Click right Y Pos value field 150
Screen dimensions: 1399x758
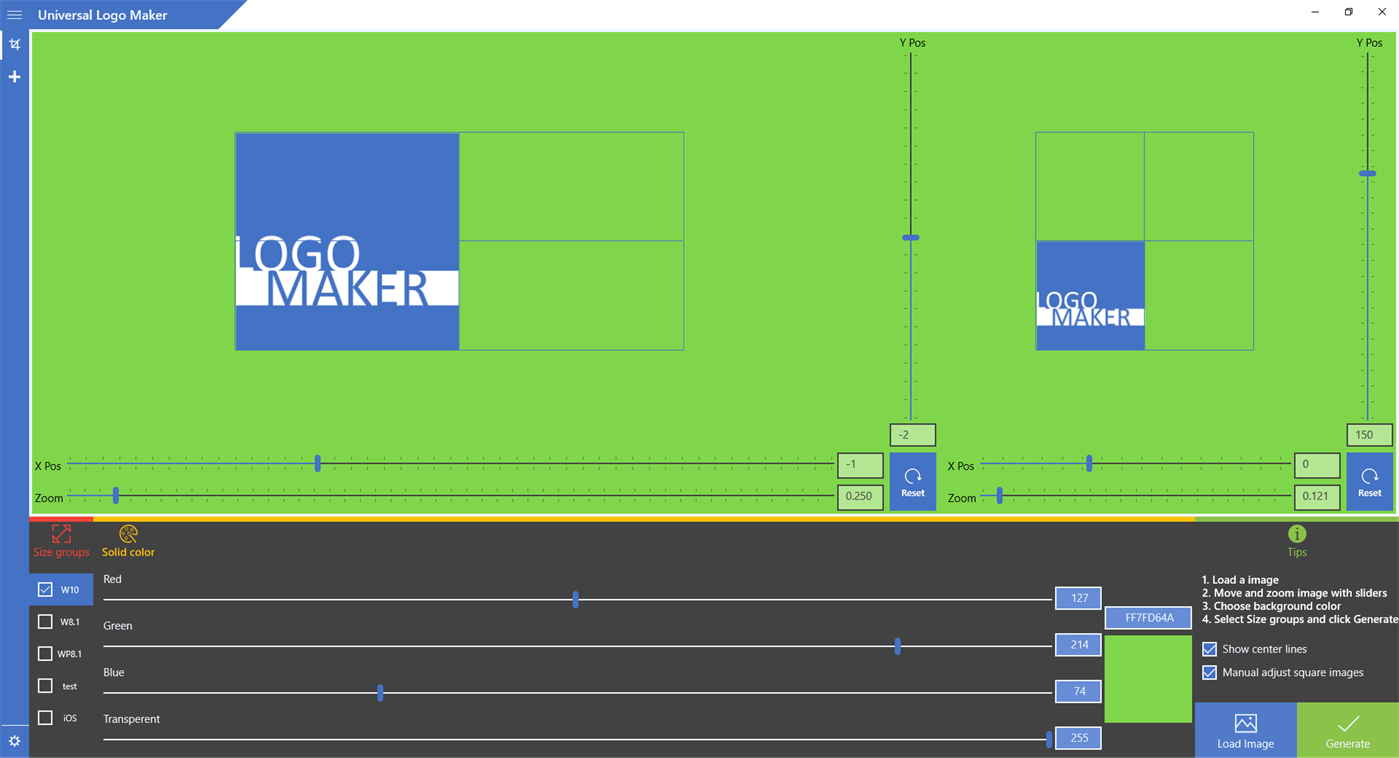coord(1369,435)
